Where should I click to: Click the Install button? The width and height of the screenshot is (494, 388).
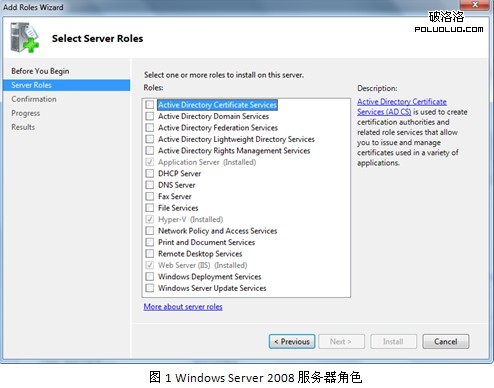393,342
